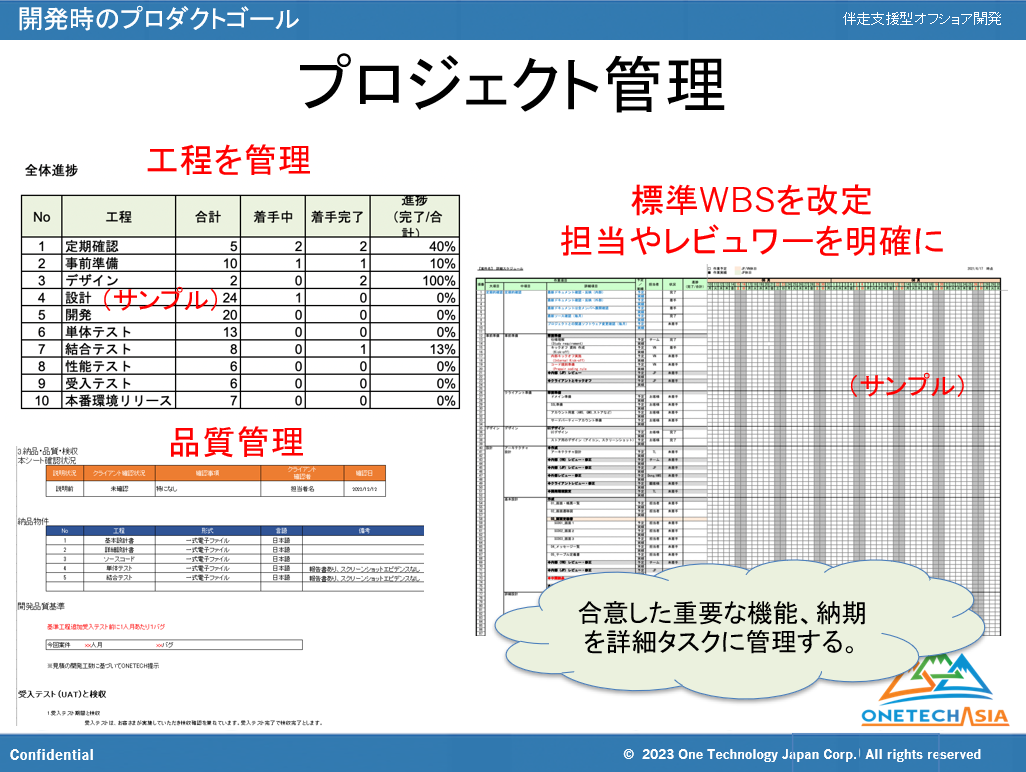Click the 2023 One Technology Japan Corp. copyright
This screenshot has width=1026, height=772.
[x=739, y=754]
